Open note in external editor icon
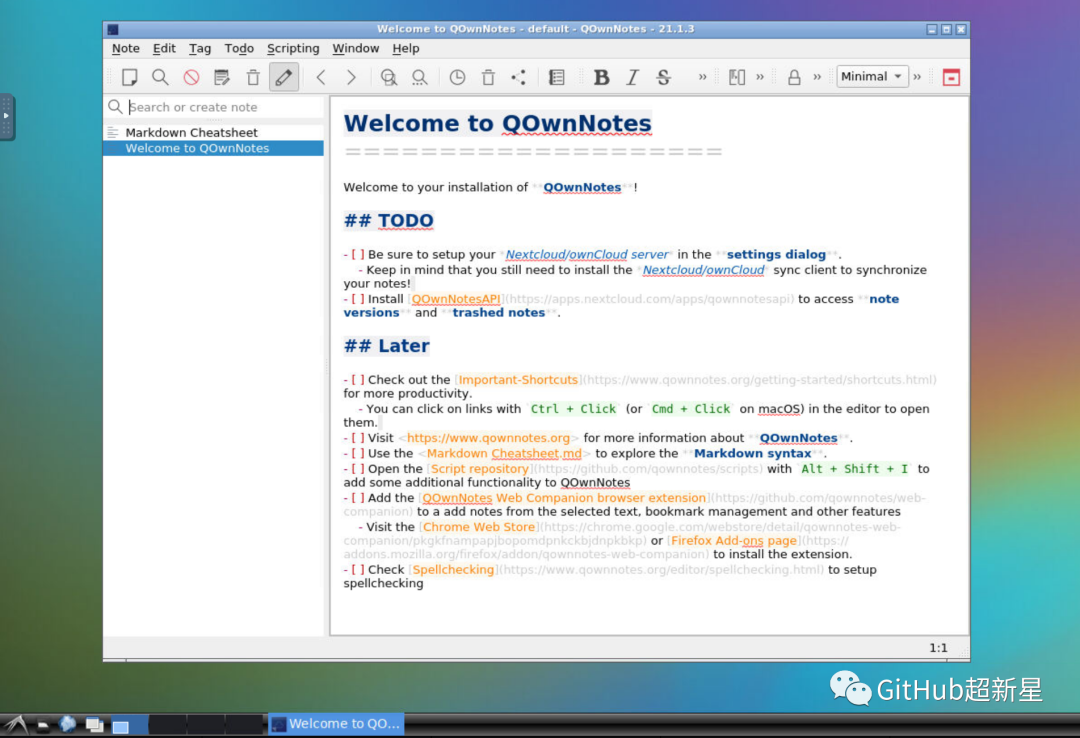Viewport: 1080px width, 738px height. (222, 77)
